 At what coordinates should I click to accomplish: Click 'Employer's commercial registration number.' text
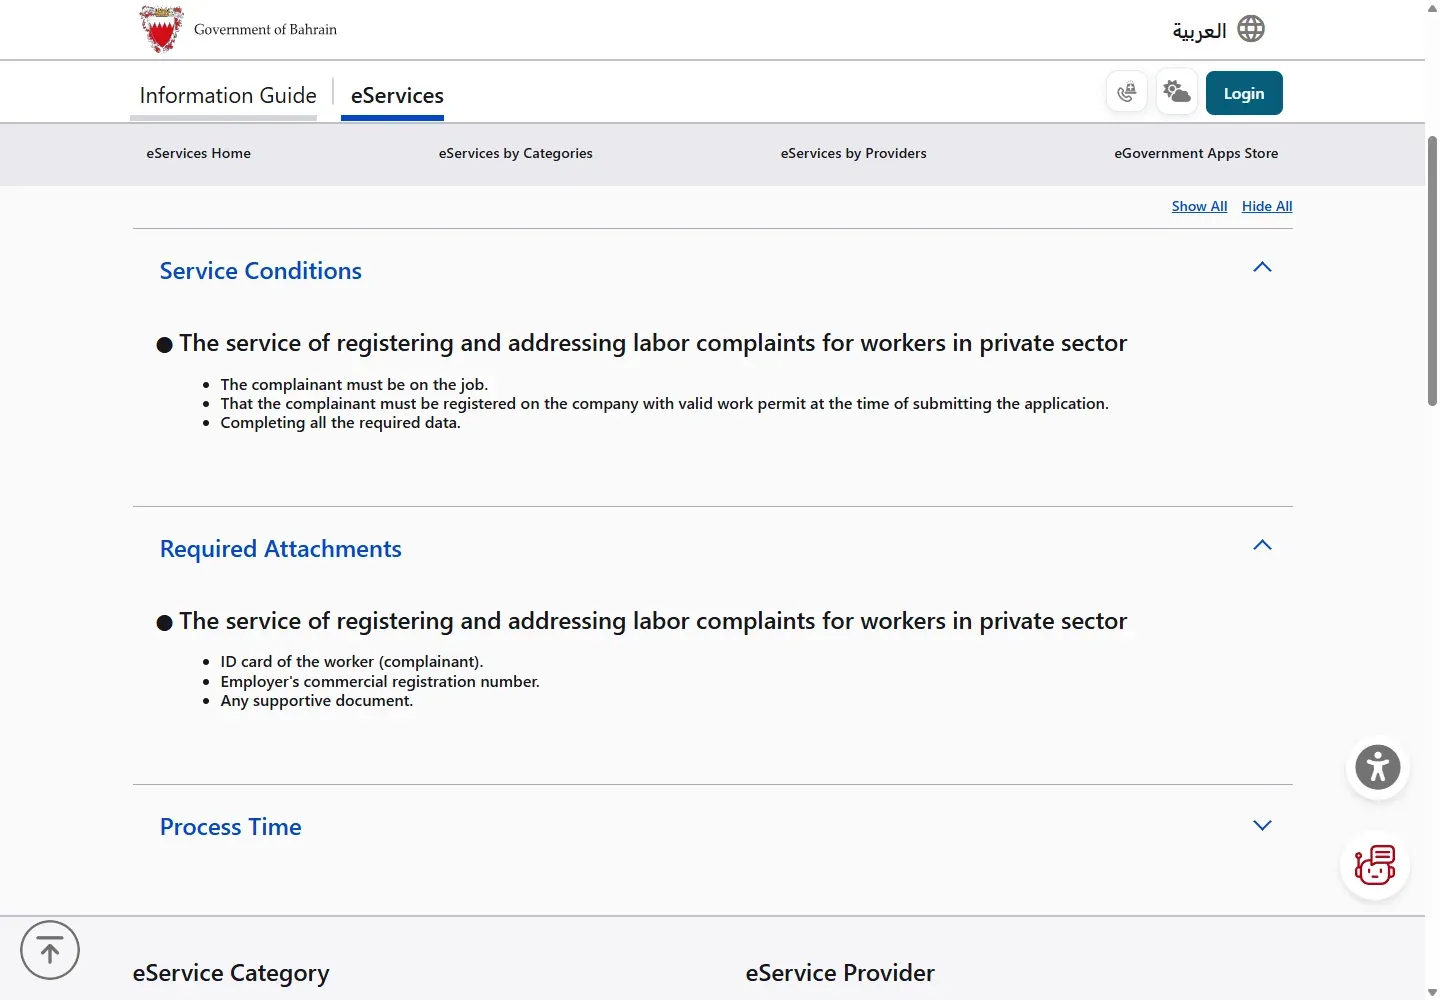click(380, 682)
